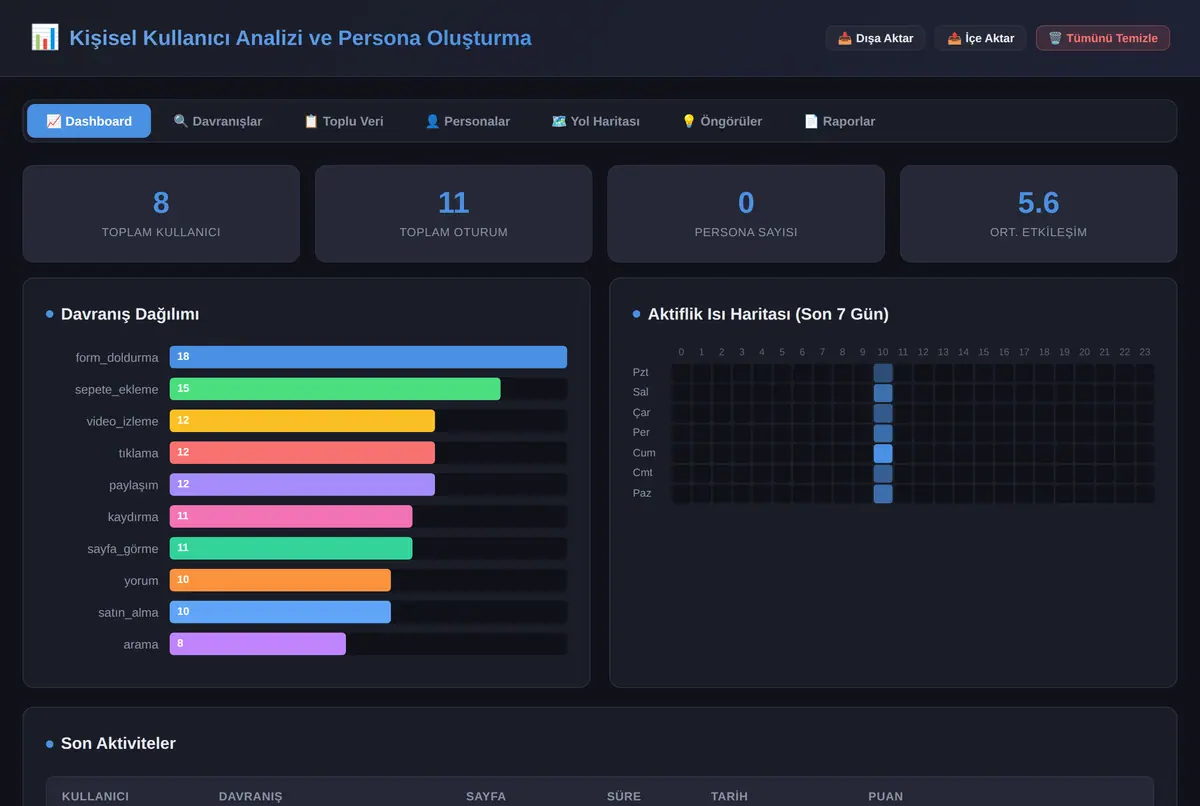Screen dimensions: 1200x806
Task: Select the Ort. Etkileşim stat card
Action: (x=1039, y=214)
